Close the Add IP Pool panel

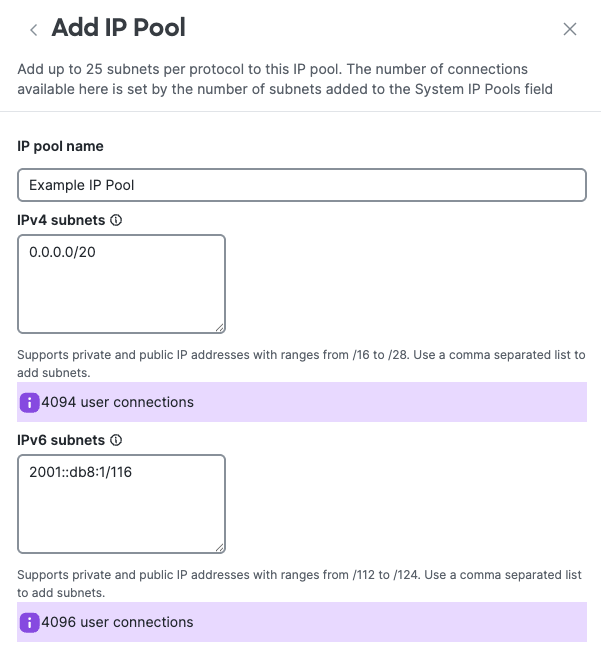tap(570, 29)
